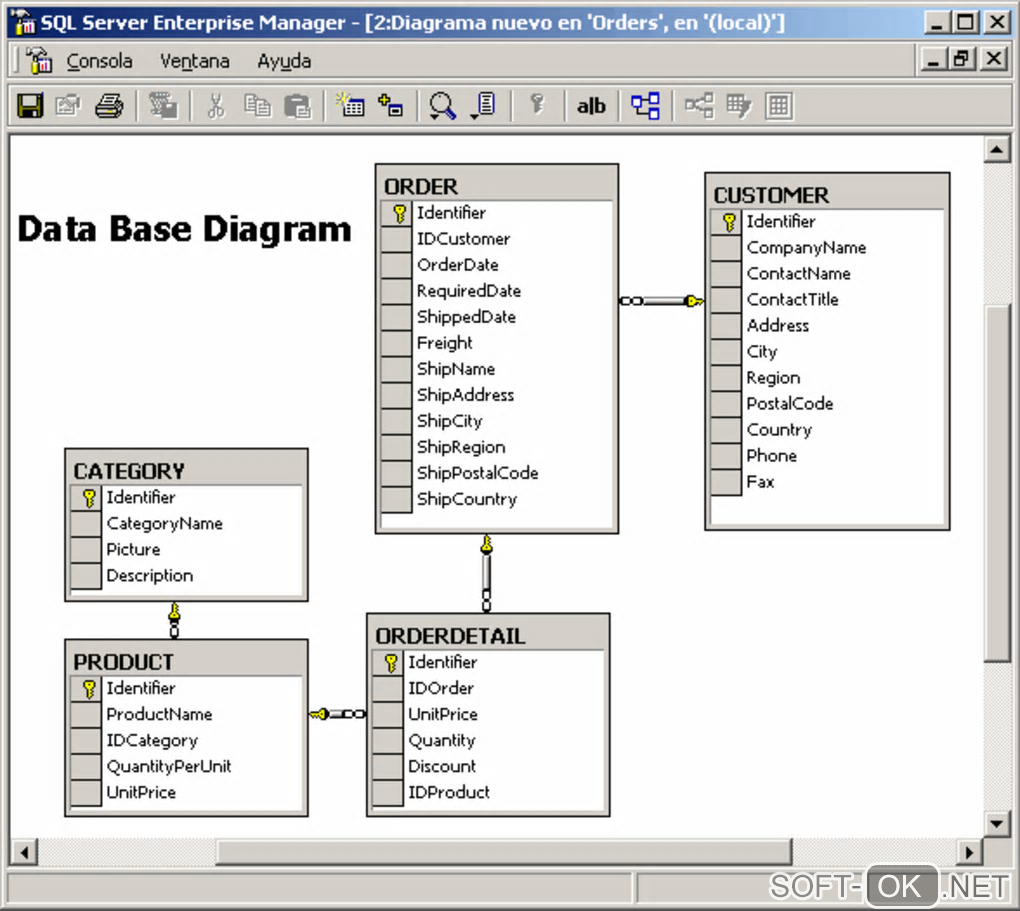Viewport: 1020px width, 911px height.
Task: Select the Discount column in ORDERDETAIL
Action: (x=442, y=767)
